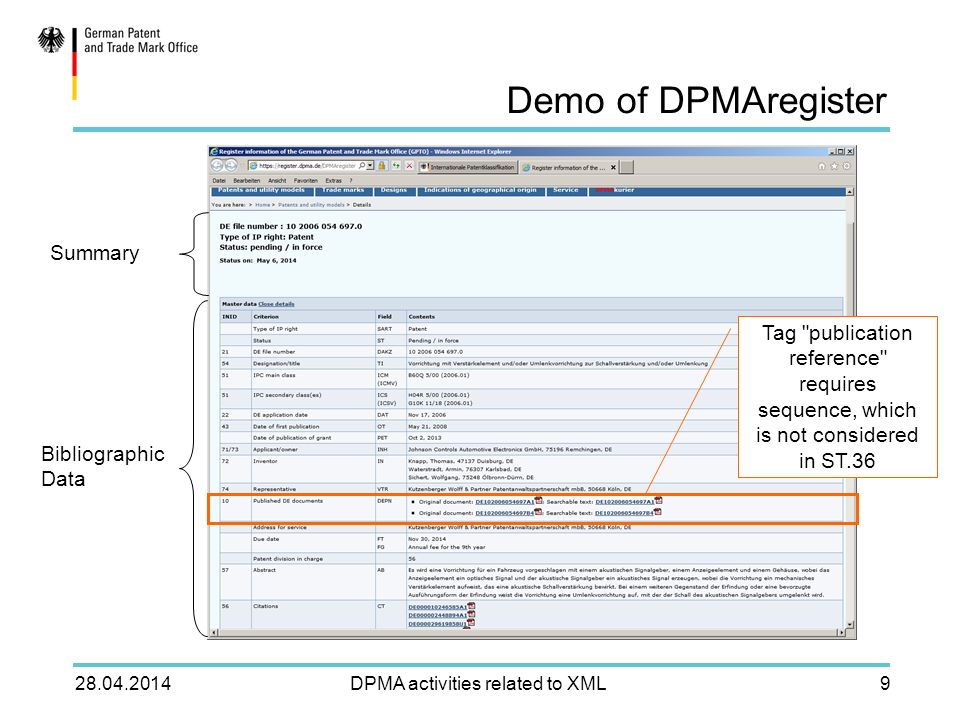Open the Bearbeiten menu

247,181
